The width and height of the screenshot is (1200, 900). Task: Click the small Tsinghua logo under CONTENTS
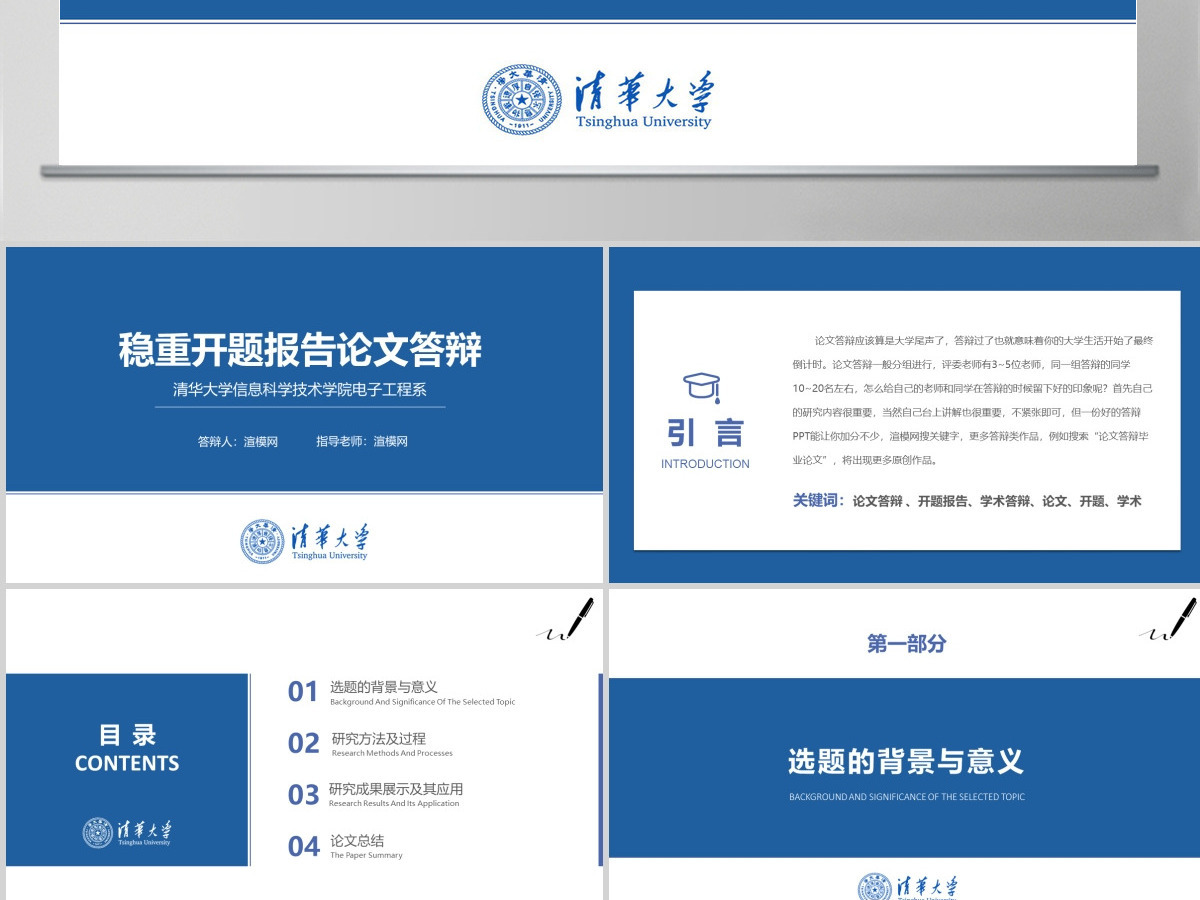click(x=127, y=832)
